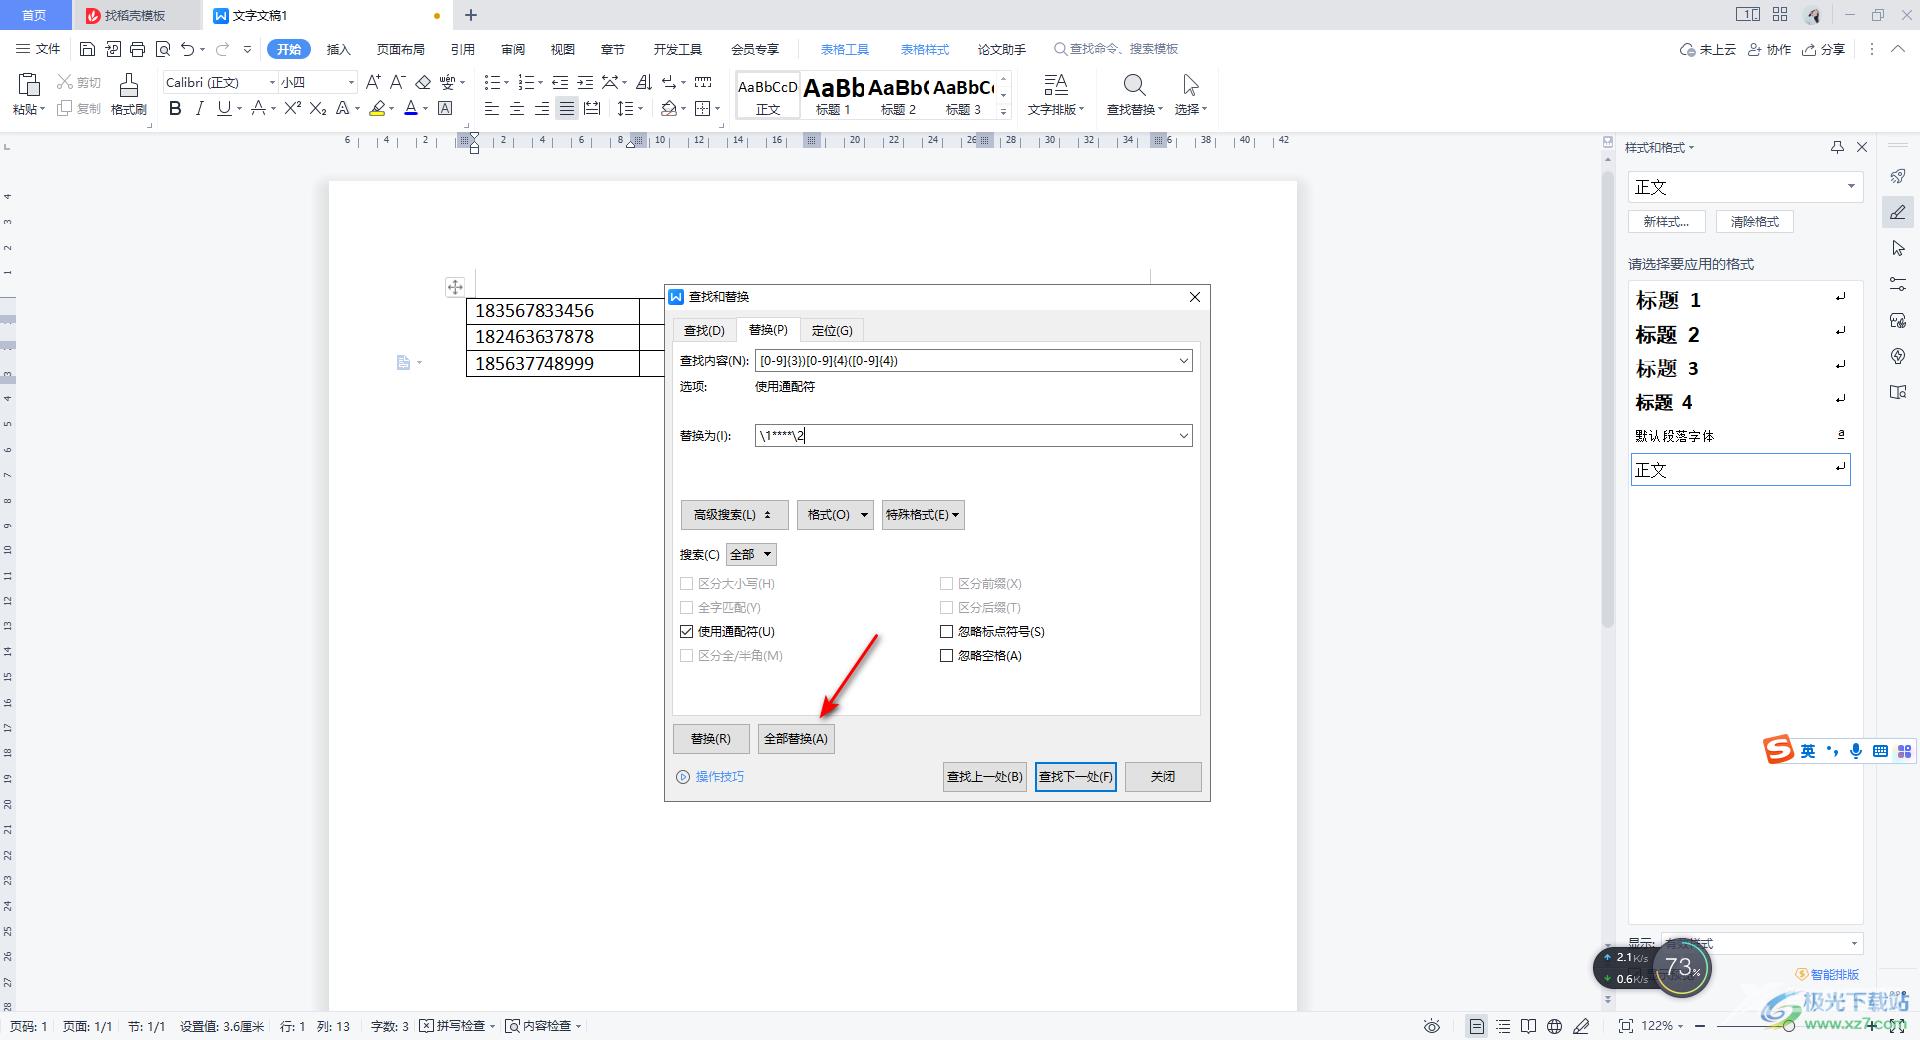Click the Save document icon
Viewport: 1920px width, 1040px height.
[x=87, y=49]
